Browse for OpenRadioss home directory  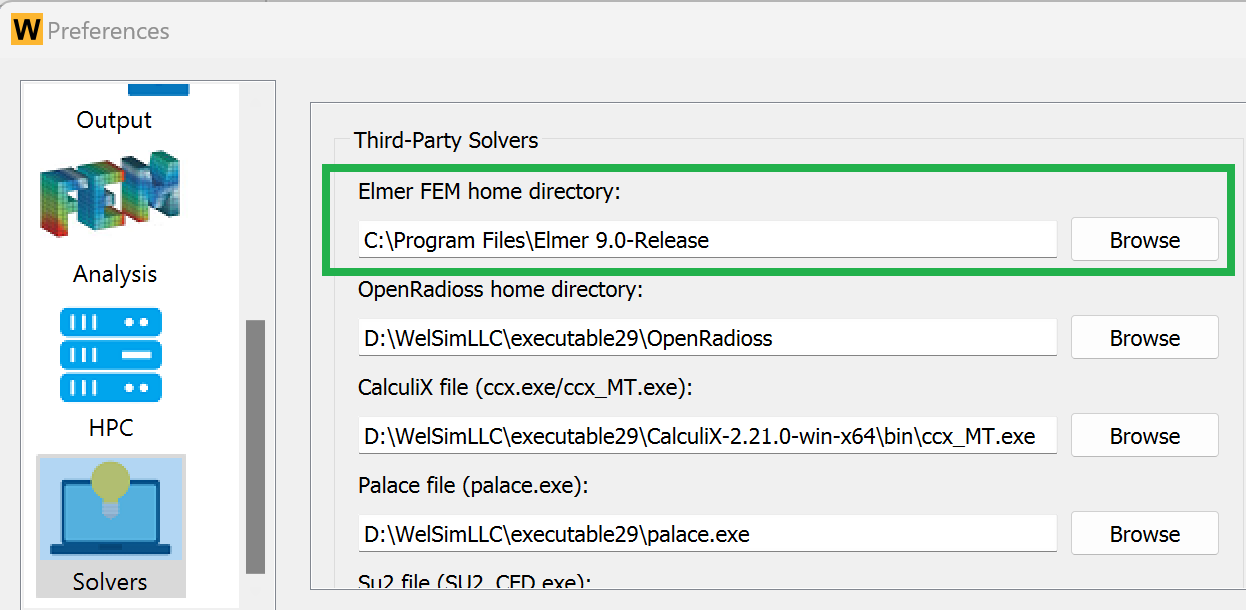[1144, 338]
